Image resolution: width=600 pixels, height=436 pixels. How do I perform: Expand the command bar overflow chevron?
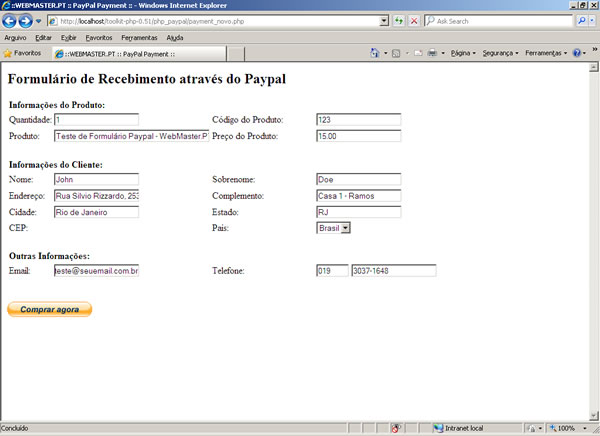pos(595,49)
